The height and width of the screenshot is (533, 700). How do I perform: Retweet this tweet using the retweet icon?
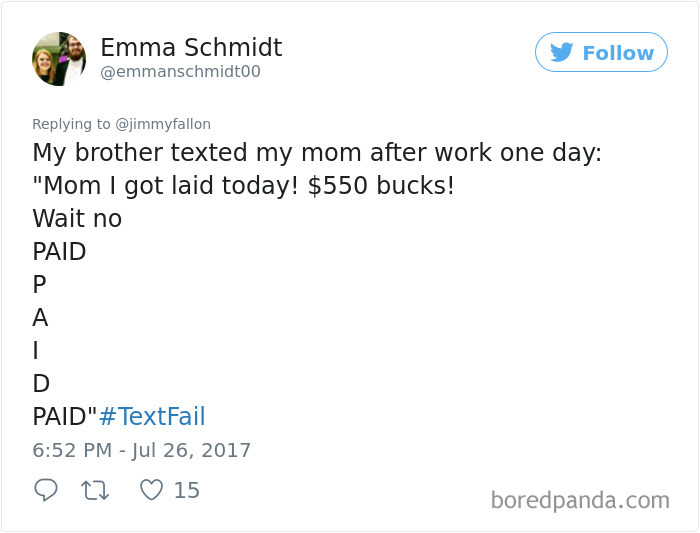95,490
